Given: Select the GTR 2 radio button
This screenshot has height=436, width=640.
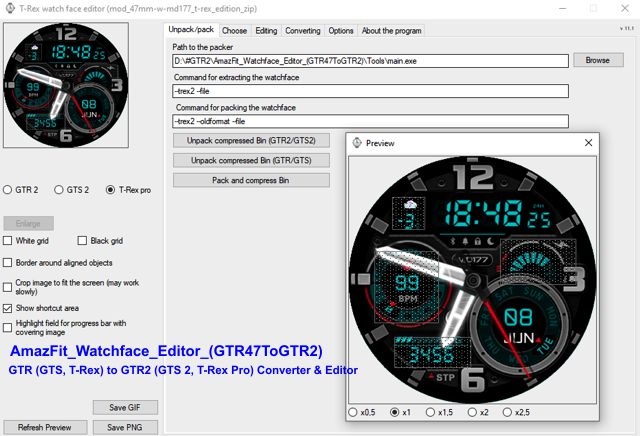Looking at the screenshot, I should click(7, 190).
